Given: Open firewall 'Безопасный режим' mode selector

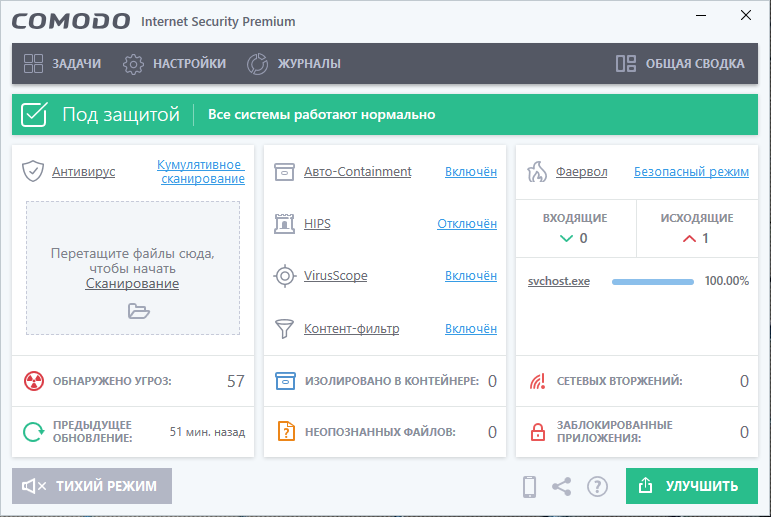Looking at the screenshot, I should tap(691, 171).
